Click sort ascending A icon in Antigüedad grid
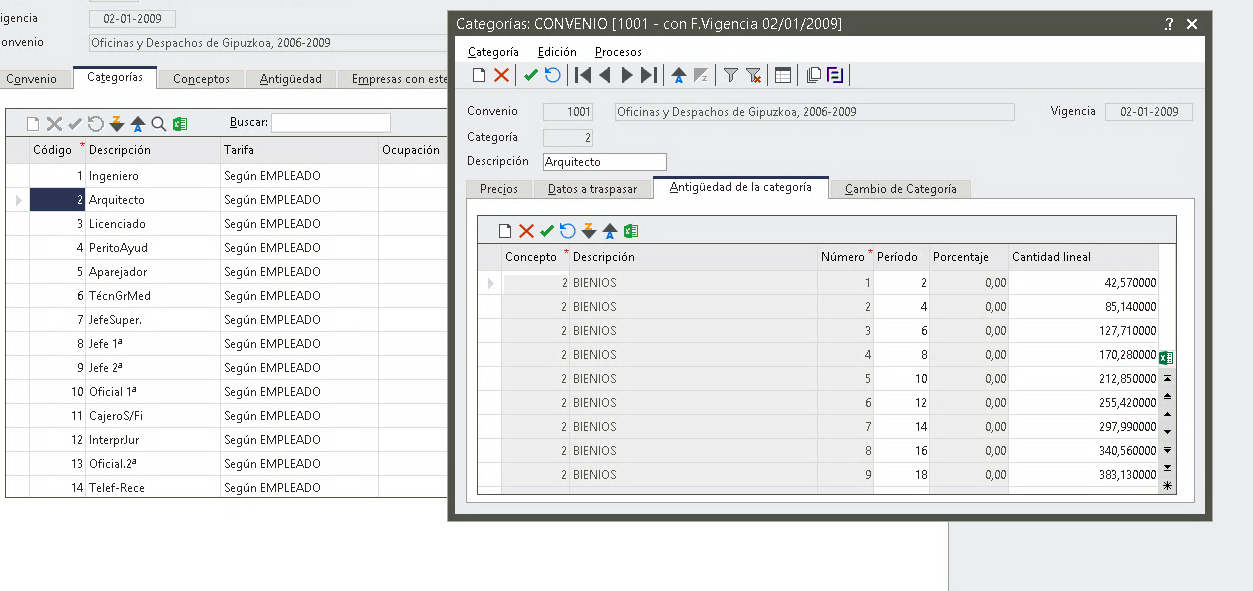 pos(610,231)
